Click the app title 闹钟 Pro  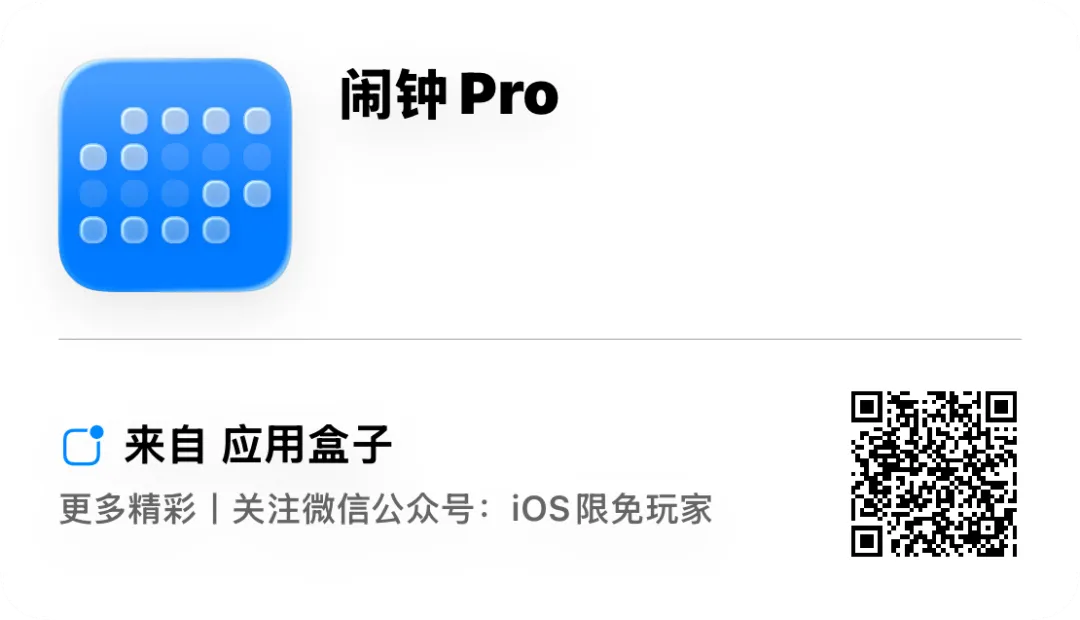(x=449, y=95)
